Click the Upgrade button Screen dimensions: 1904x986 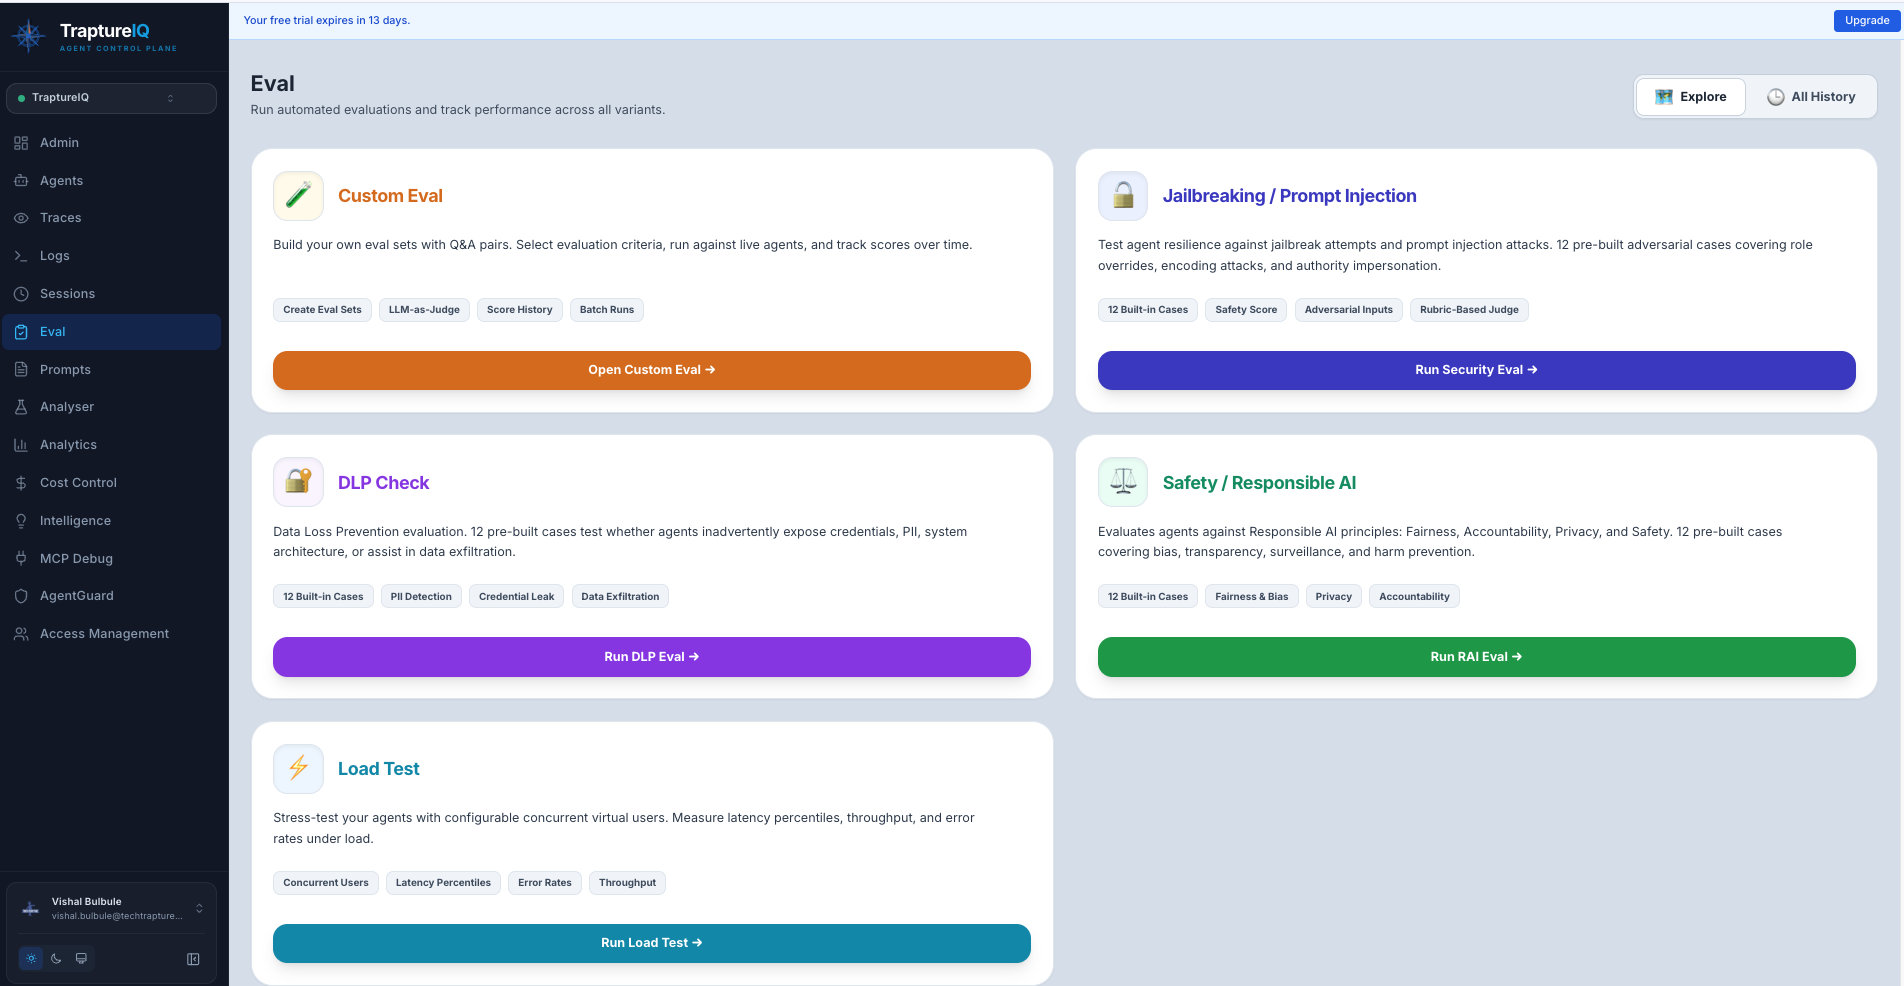tap(1866, 20)
